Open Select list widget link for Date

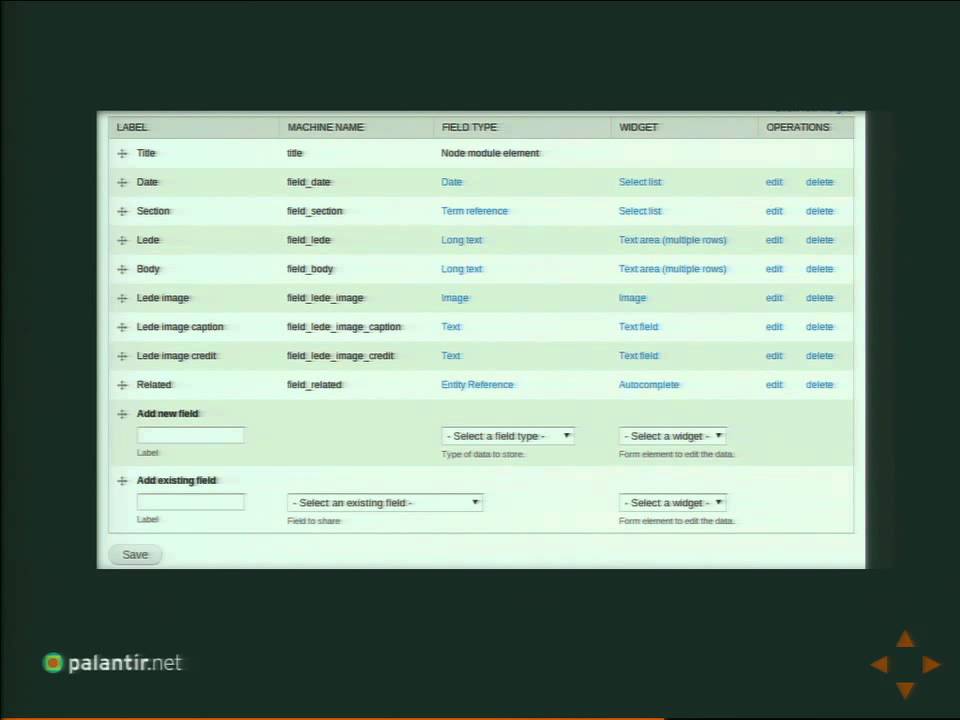click(640, 182)
